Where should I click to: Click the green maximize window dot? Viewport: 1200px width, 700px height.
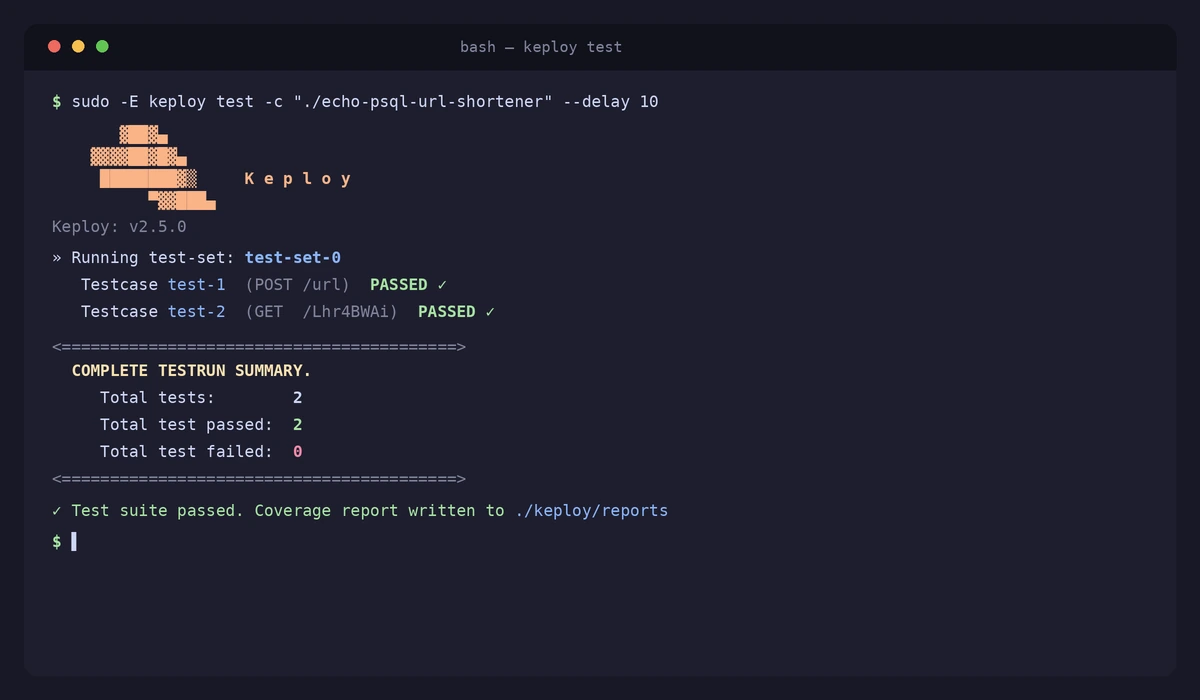(x=102, y=46)
